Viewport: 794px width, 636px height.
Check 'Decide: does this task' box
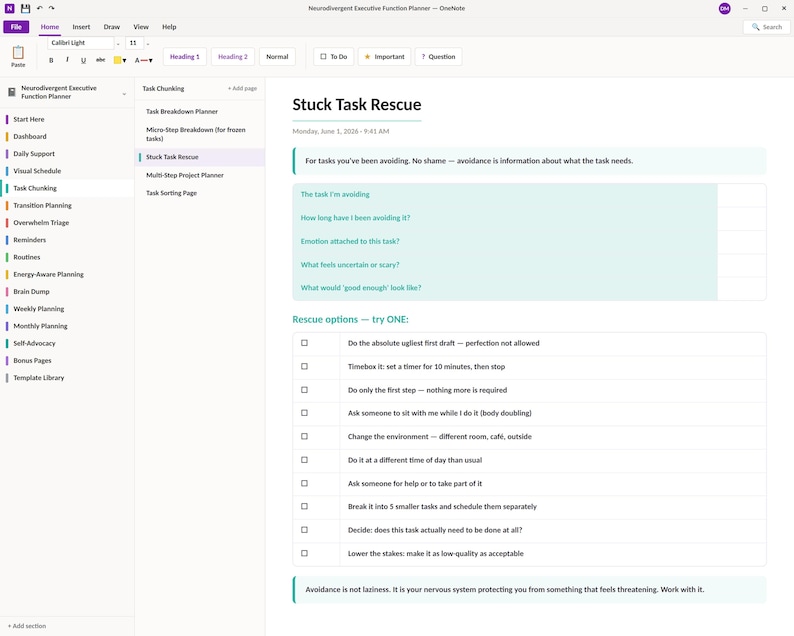coord(304,530)
